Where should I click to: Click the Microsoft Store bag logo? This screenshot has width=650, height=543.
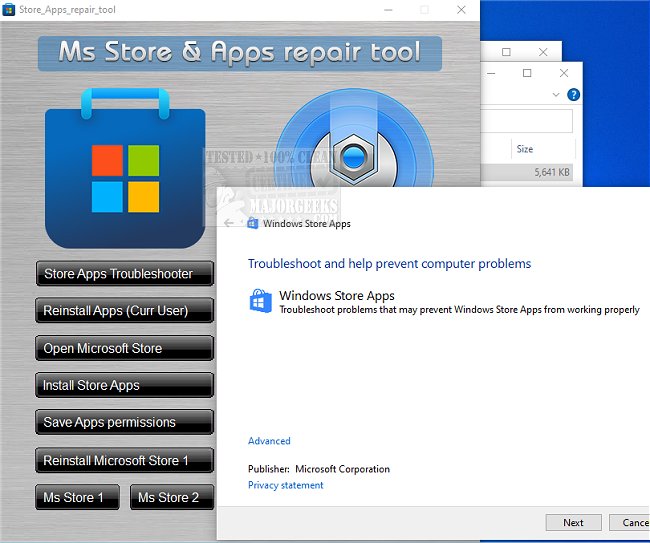tap(125, 168)
